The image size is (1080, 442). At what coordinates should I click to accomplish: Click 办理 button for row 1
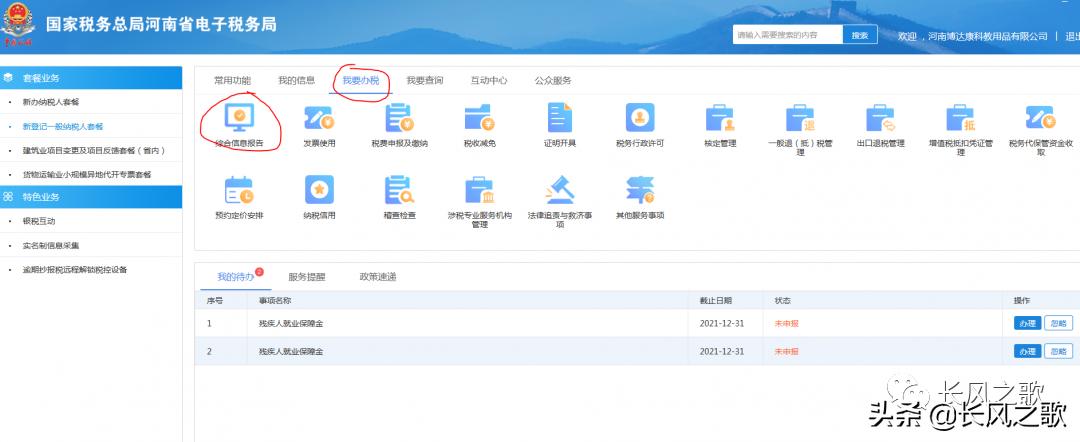pos(1027,323)
